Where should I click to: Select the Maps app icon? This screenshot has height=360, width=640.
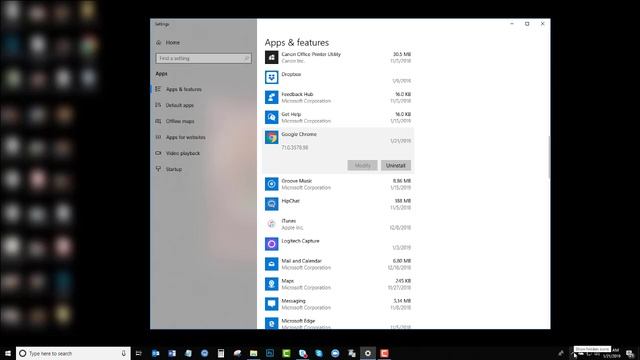click(x=271, y=284)
